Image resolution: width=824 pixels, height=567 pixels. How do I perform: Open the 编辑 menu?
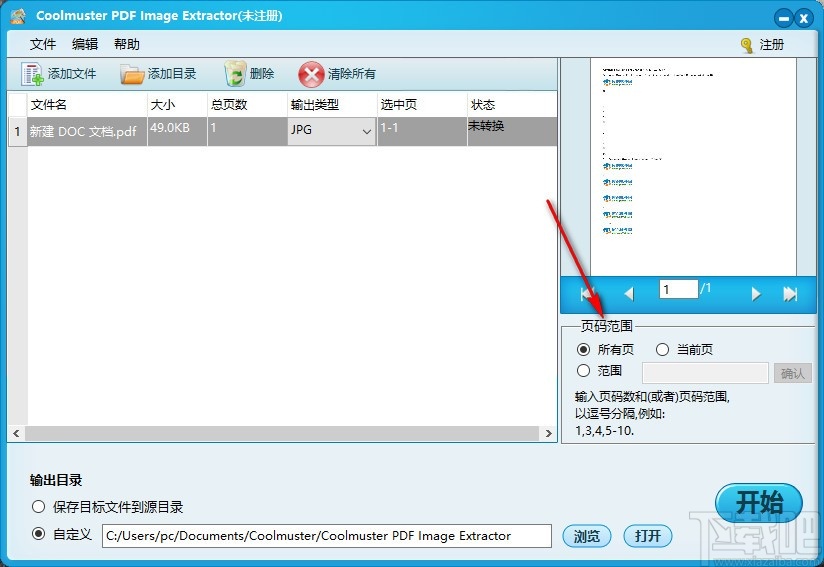click(x=85, y=44)
